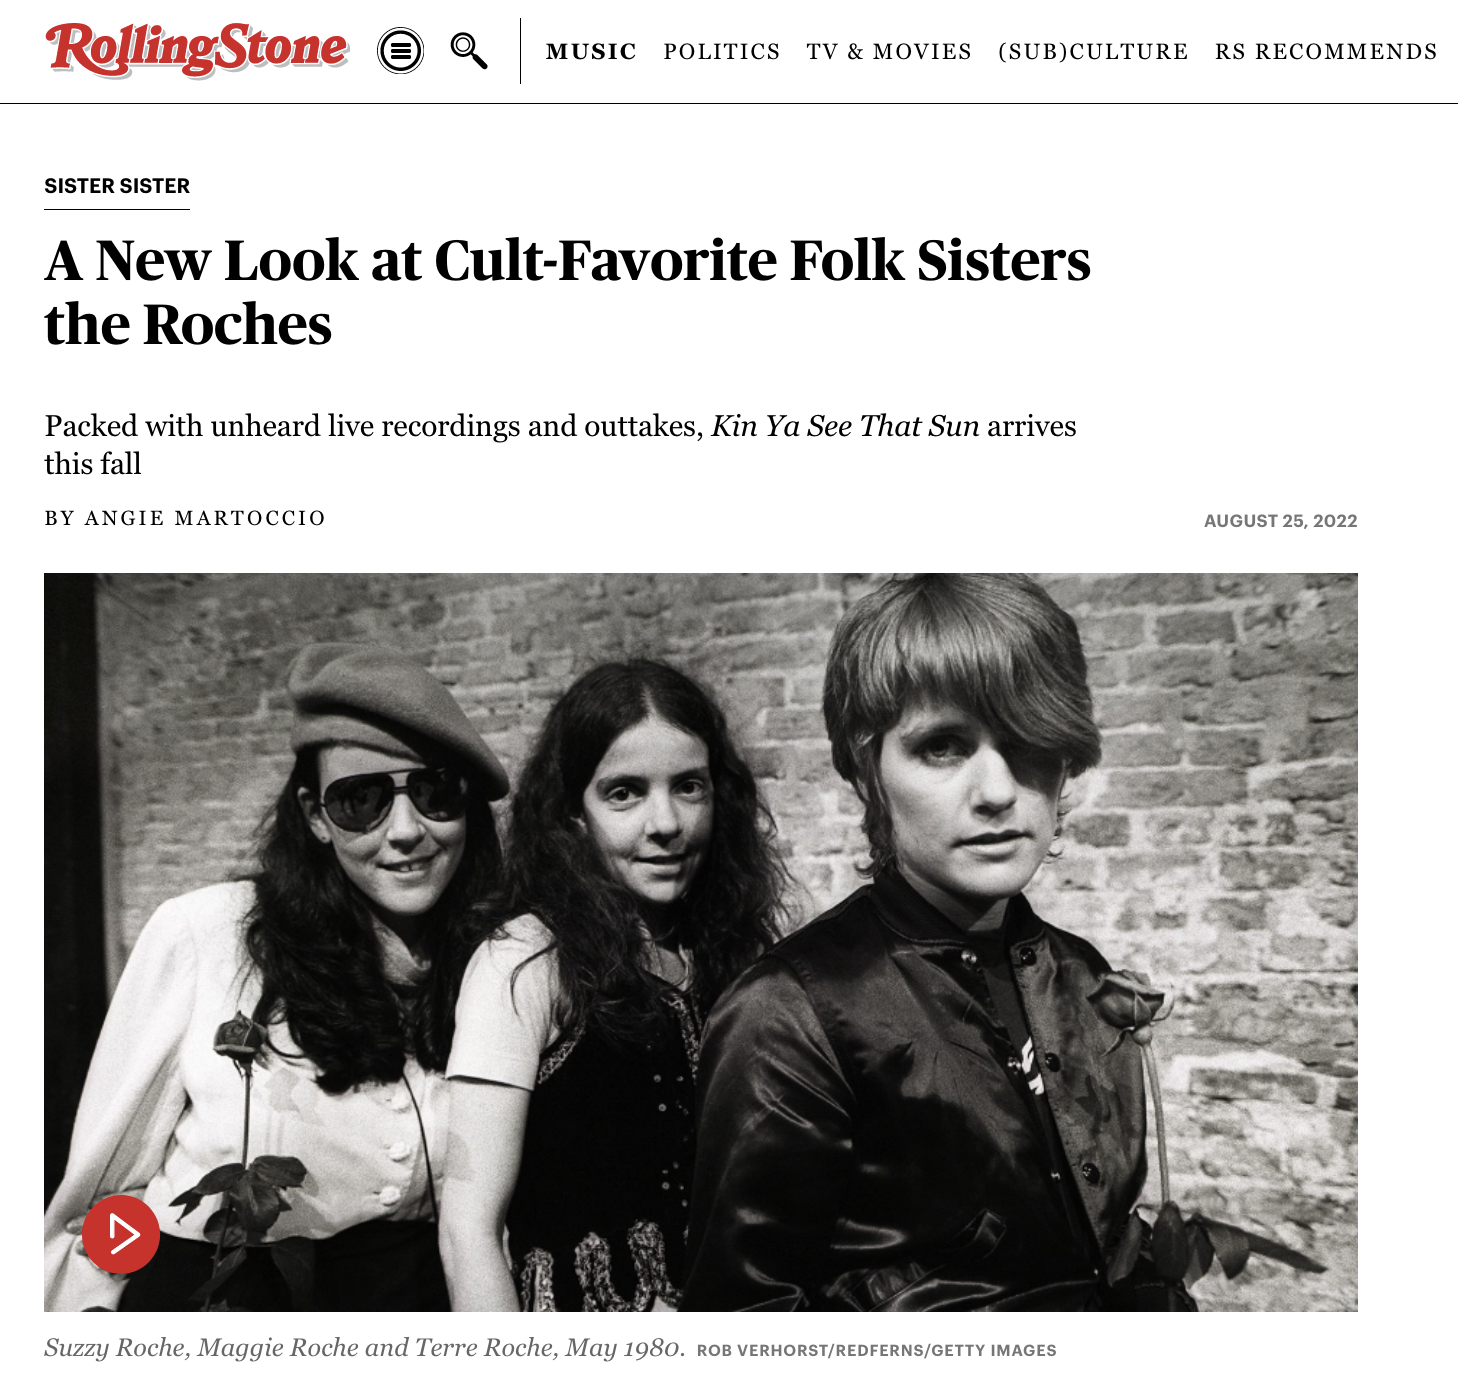The height and width of the screenshot is (1376, 1458).
Task: Click the Rob Verhorst/Redferns/Getty Images credit
Action: point(876,1350)
